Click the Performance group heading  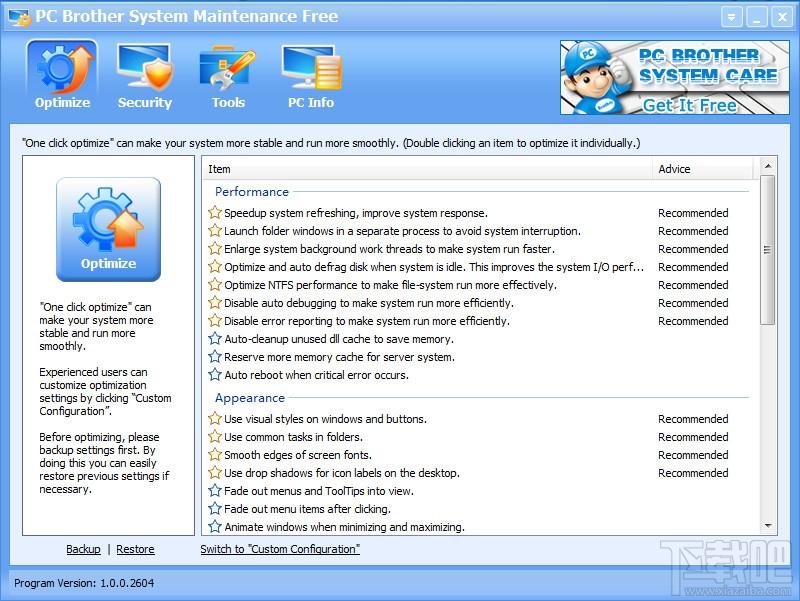click(252, 191)
